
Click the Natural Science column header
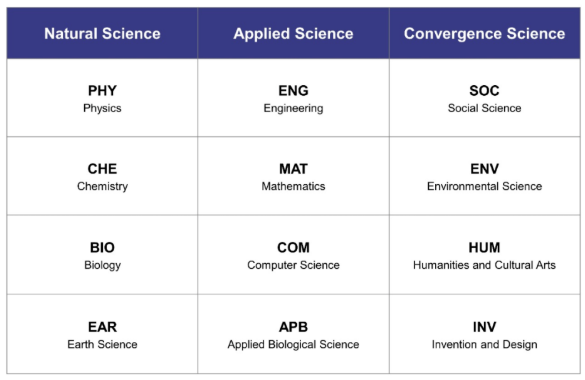click(x=102, y=33)
